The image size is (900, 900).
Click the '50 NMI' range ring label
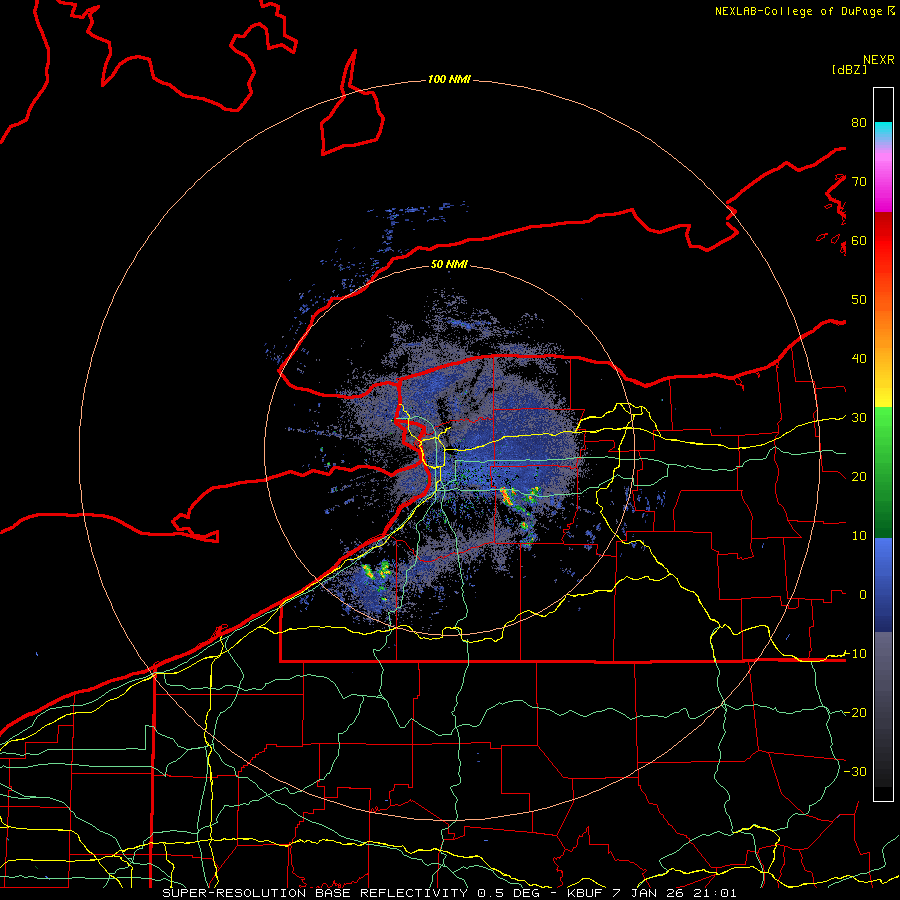pos(449,264)
